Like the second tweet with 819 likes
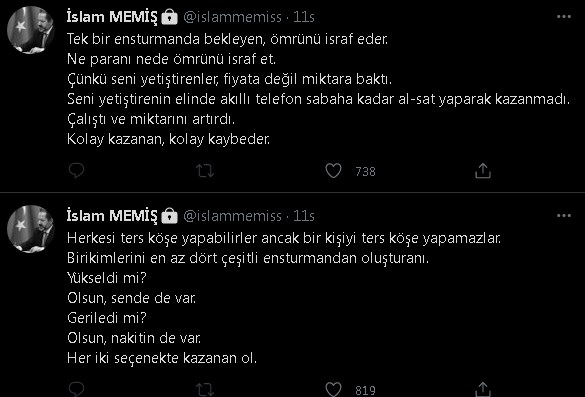Image resolution: width=585 pixels, height=397 pixels. [x=333, y=390]
